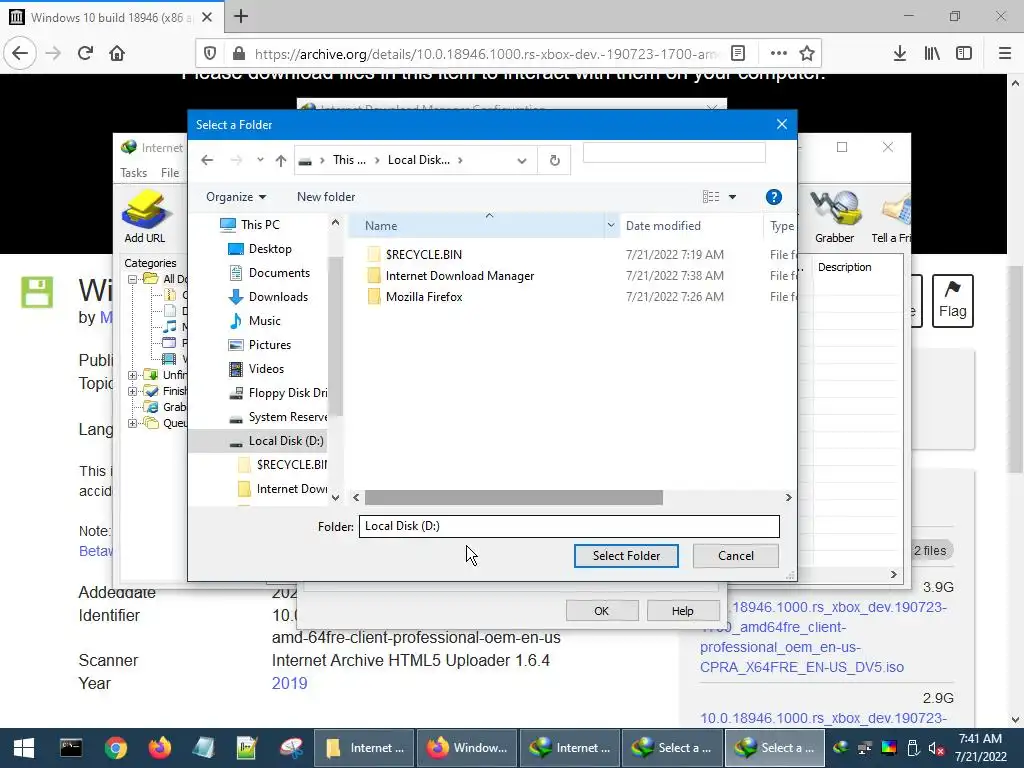Open the Organize dropdown menu
This screenshot has width=1024, height=768.
[x=236, y=197]
